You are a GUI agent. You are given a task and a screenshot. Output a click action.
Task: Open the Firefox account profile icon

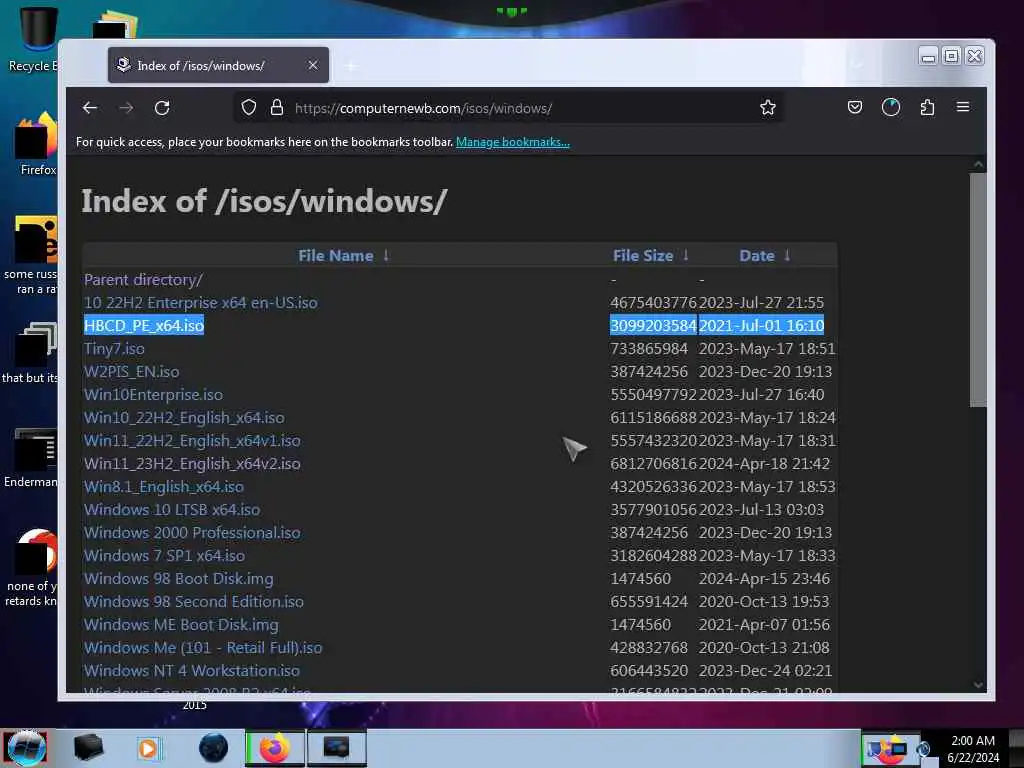(x=891, y=107)
